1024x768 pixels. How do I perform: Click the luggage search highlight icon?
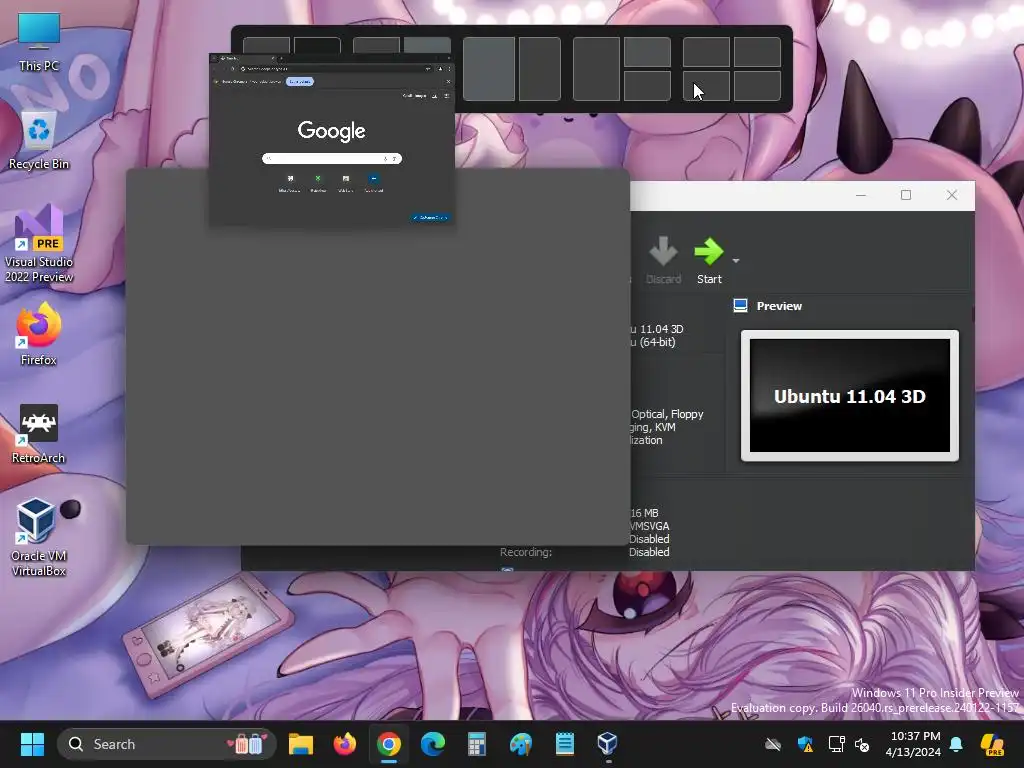[248, 744]
